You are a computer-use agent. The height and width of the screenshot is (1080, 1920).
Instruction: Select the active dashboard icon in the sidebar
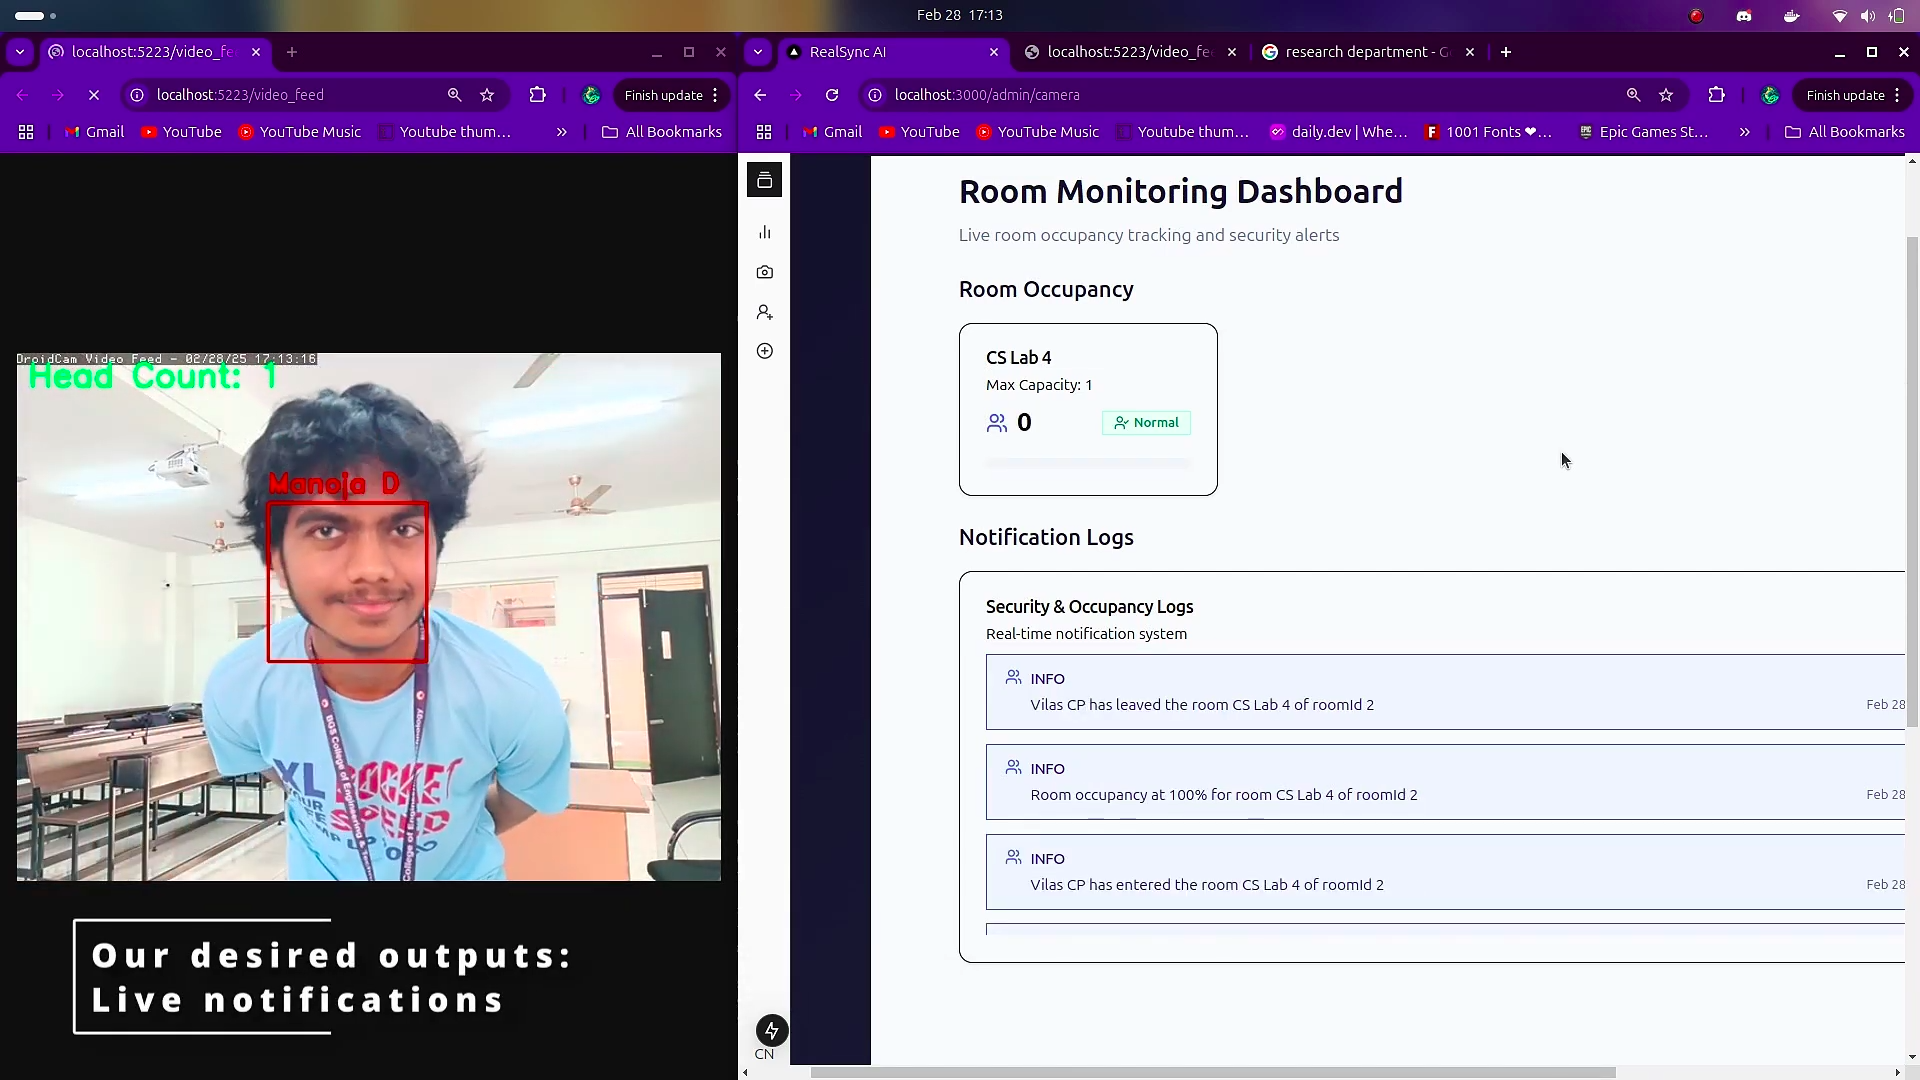[764, 180]
